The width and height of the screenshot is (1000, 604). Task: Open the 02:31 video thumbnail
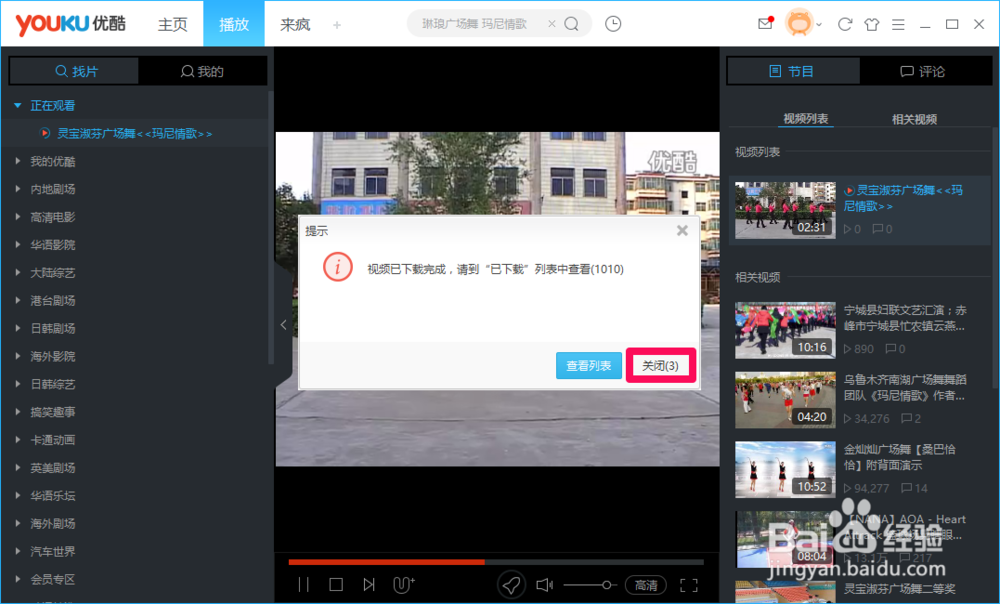point(785,210)
